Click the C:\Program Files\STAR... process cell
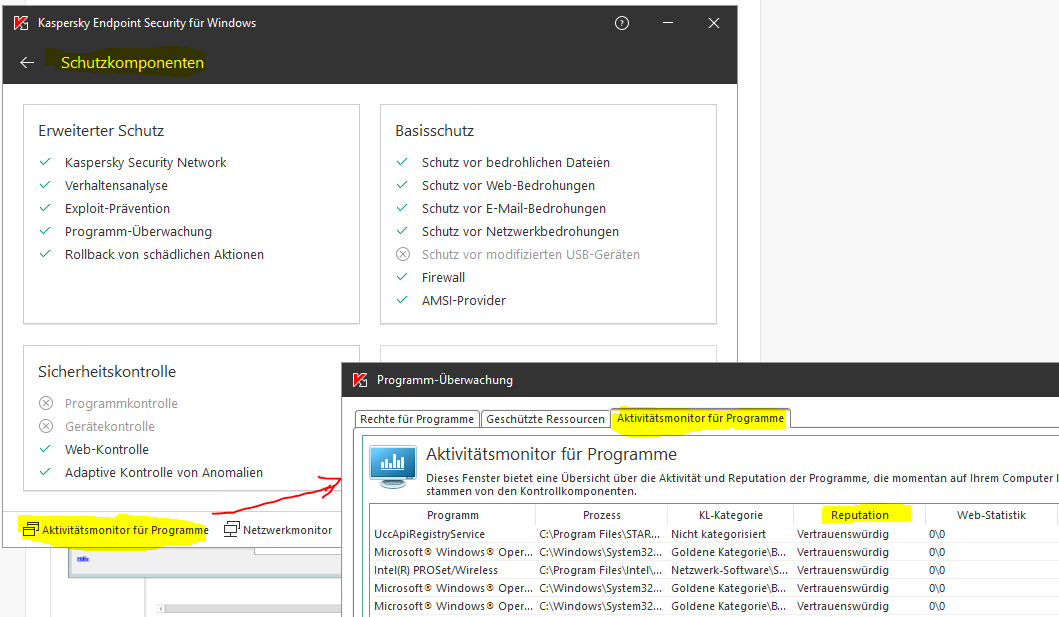The image size is (1059, 617). click(599, 534)
